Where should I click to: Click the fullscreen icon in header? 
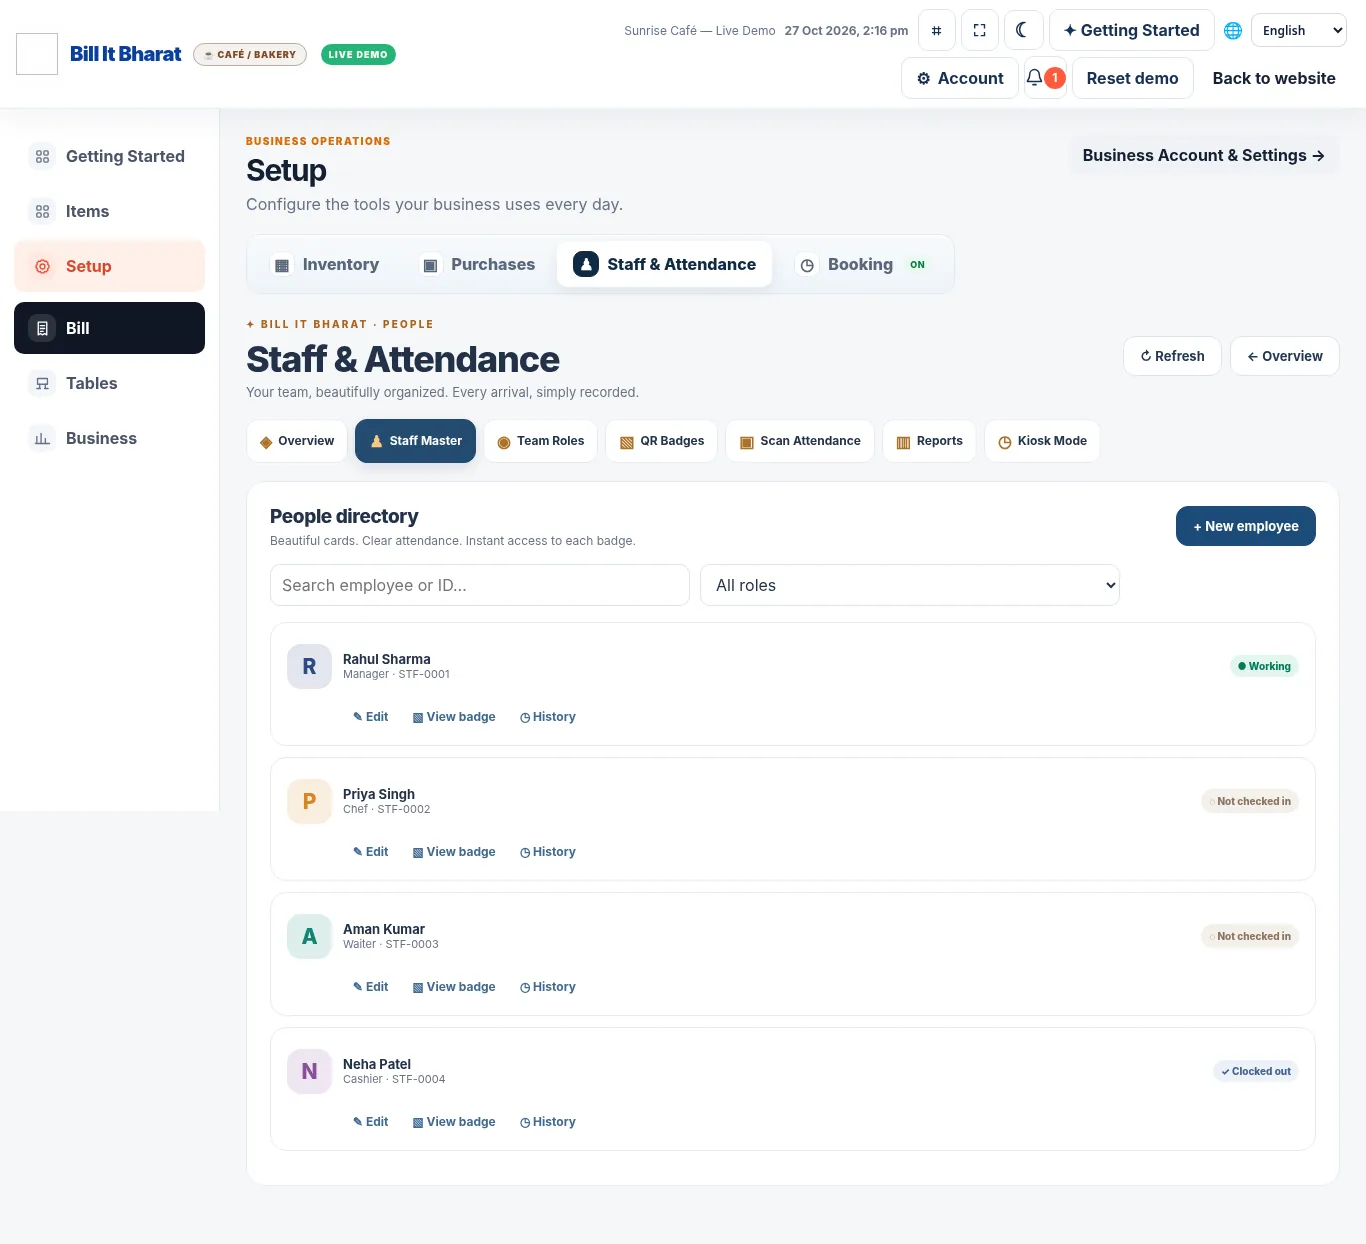tap(979, 30)
